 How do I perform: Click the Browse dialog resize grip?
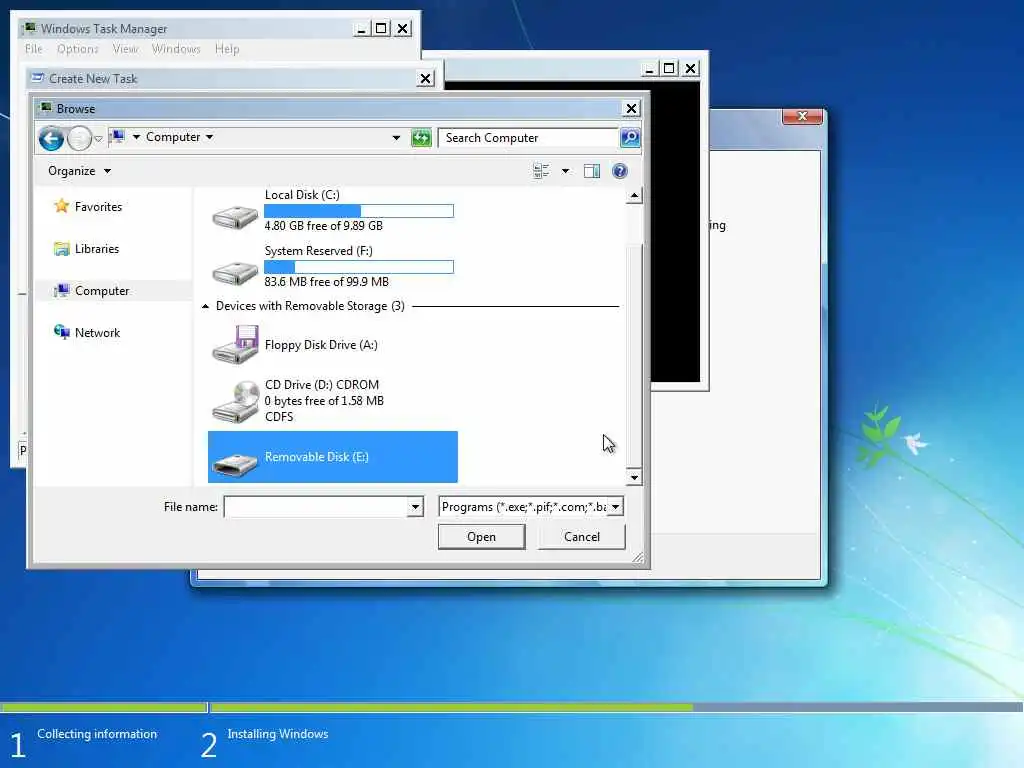(x=638, y=557)
